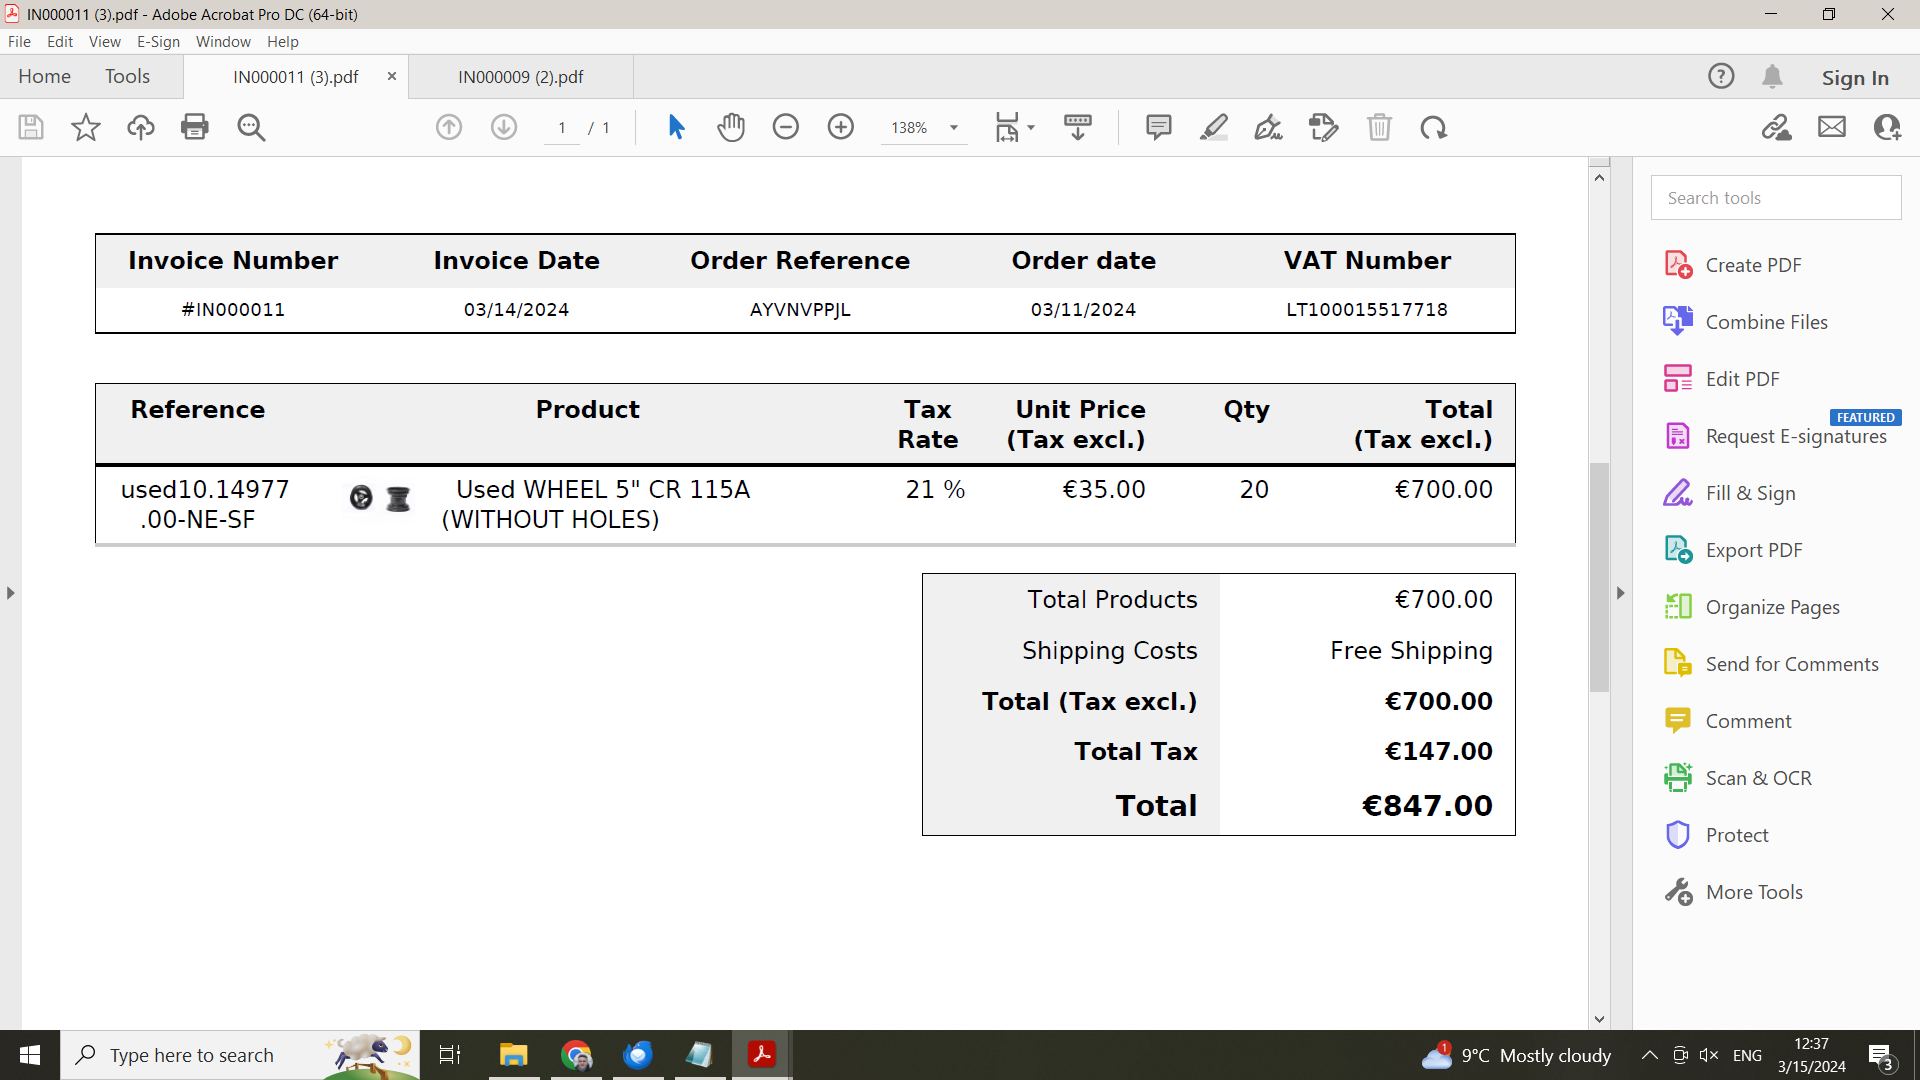
Task: Click the Star bookmark icon
Action: pyautogui.click(x=86, y=127)
